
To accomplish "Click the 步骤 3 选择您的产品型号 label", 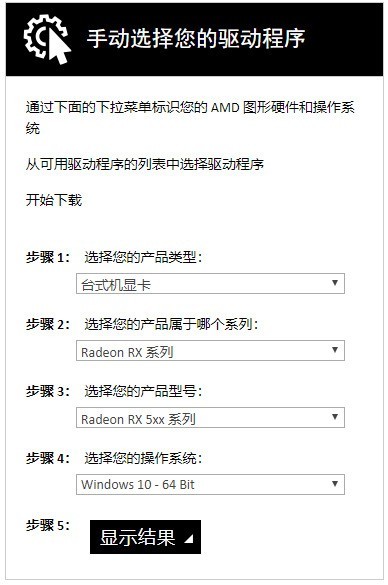I will click(114, 391).
